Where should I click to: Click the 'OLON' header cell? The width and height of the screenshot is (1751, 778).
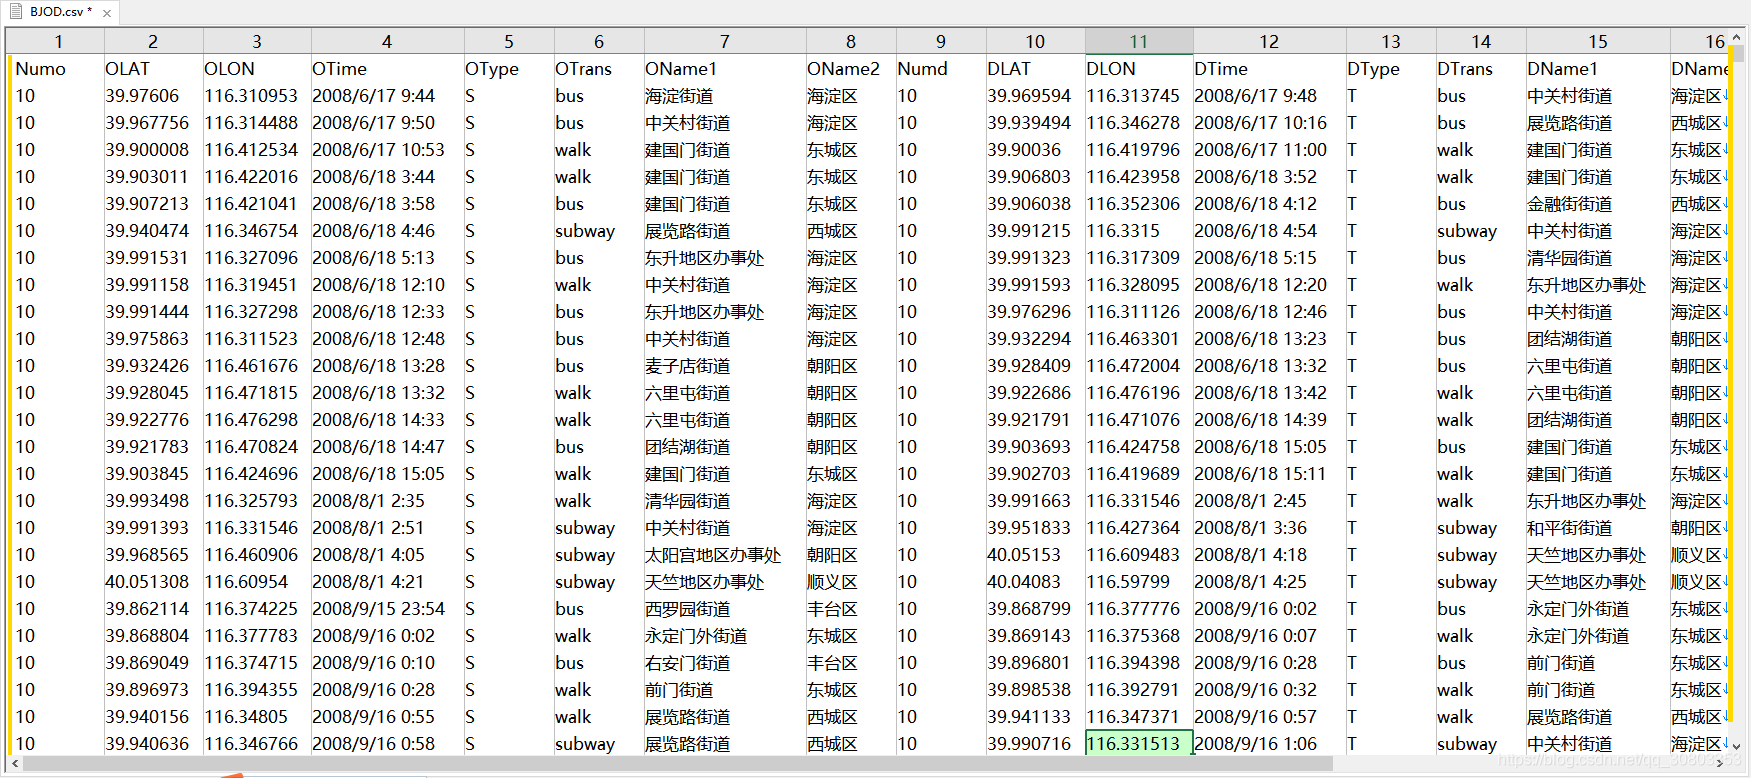pos(257,69)
